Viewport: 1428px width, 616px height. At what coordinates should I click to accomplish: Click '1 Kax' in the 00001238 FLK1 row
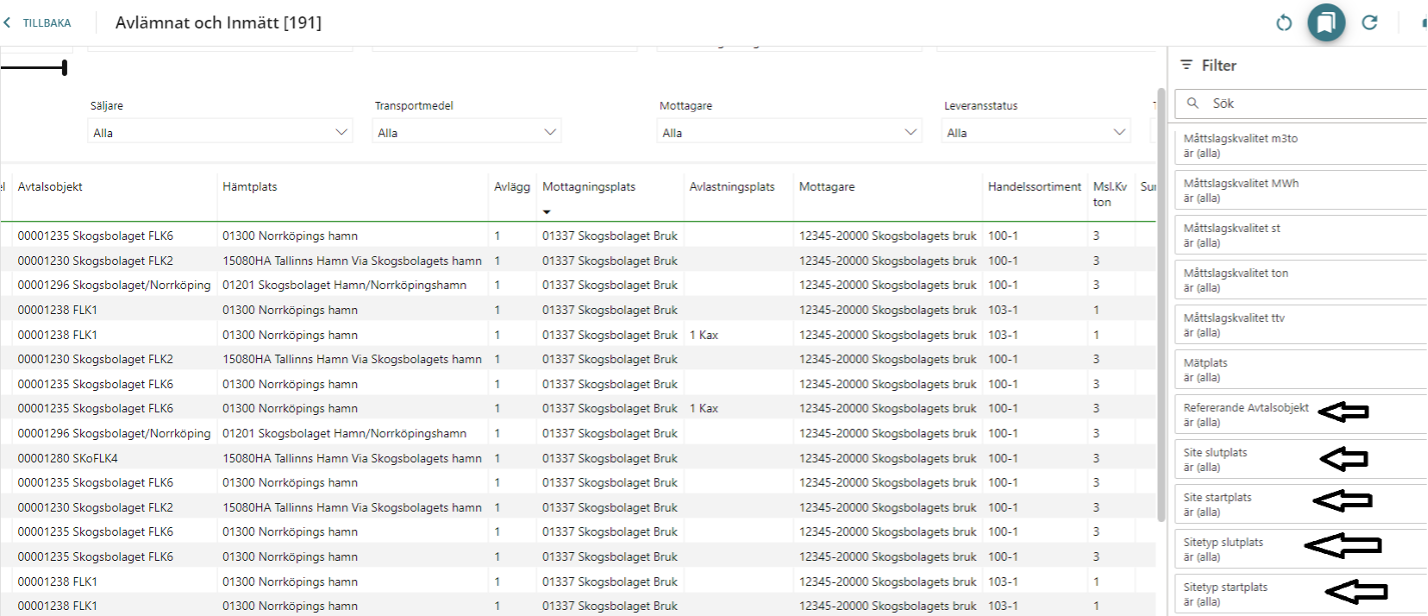coord(704,335)
